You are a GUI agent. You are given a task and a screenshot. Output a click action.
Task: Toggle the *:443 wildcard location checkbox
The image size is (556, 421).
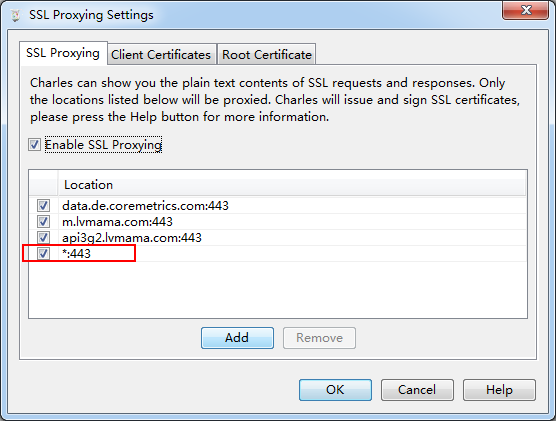(43, 254)
